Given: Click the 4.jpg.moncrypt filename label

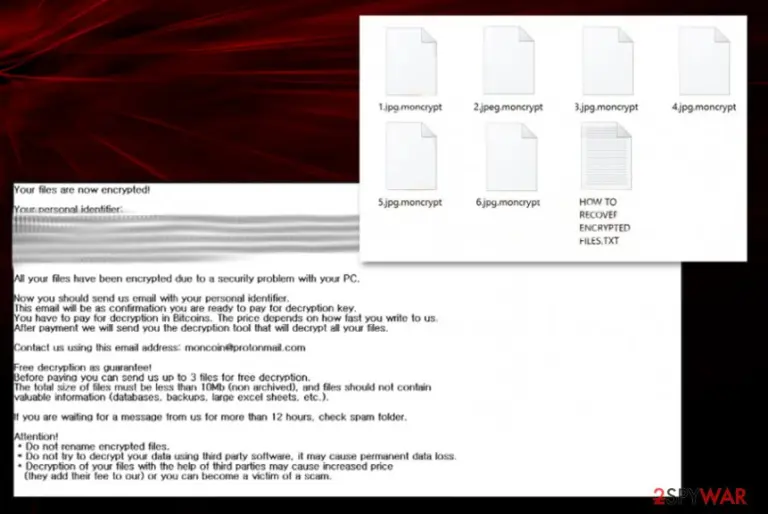Looking at the screenshot, I should click(704, 107).
